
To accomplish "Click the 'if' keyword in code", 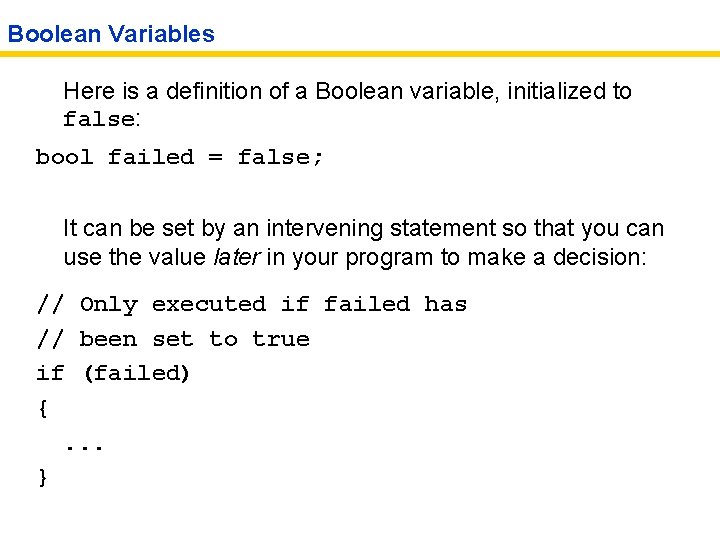I will tap(49, 374).
